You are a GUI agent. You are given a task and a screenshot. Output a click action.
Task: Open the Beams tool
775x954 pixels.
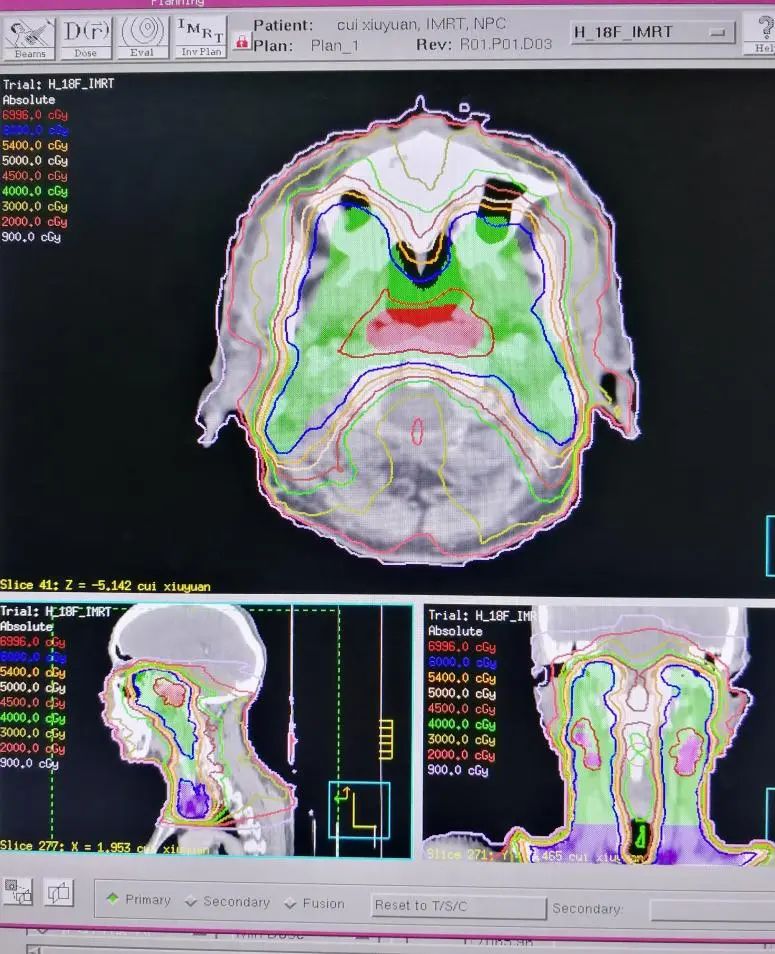pyautogui.click(x=29, y=37)
